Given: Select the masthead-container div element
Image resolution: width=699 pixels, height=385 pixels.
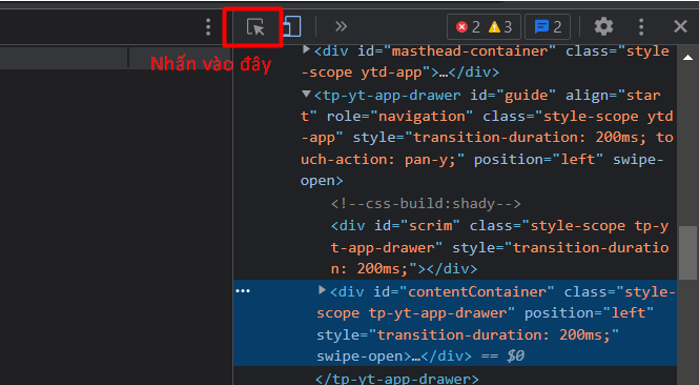Looking at the screenshot, I should coord(485,61).
